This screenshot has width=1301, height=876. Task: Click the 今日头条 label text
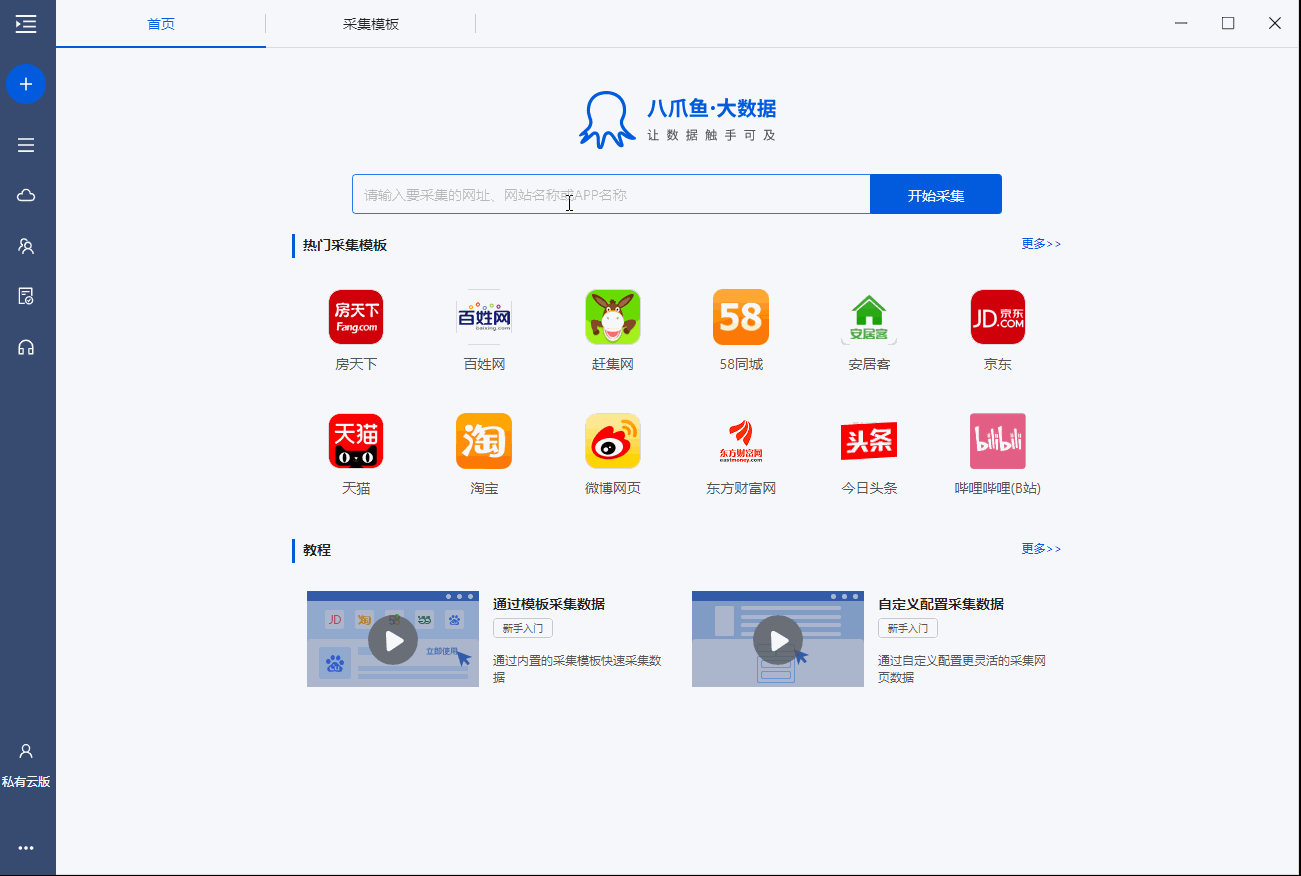(x=869, y=489)
